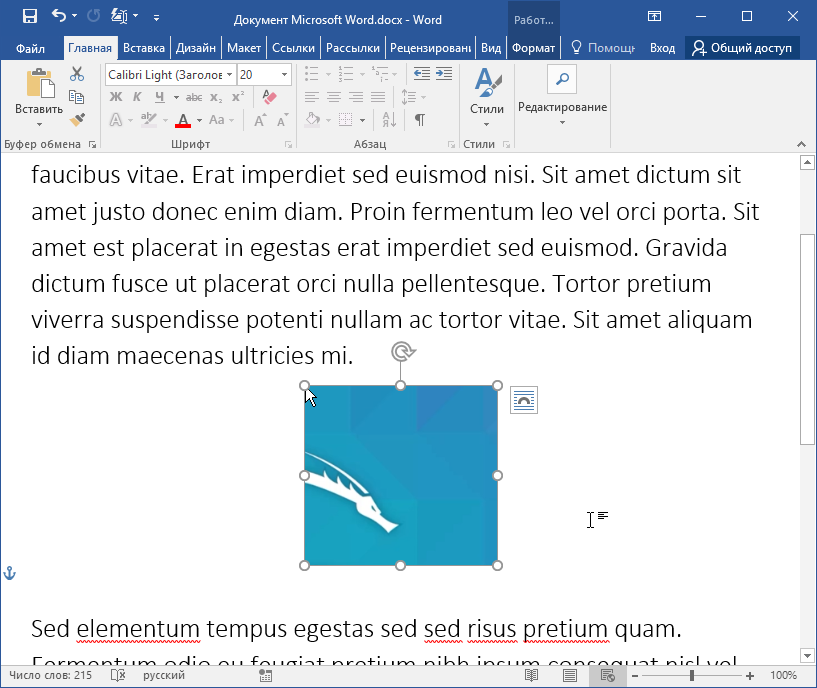This screenshot has height=688, width=817.
Task: Toggle italic (К) formatting
Action: [x=137, y=97]
